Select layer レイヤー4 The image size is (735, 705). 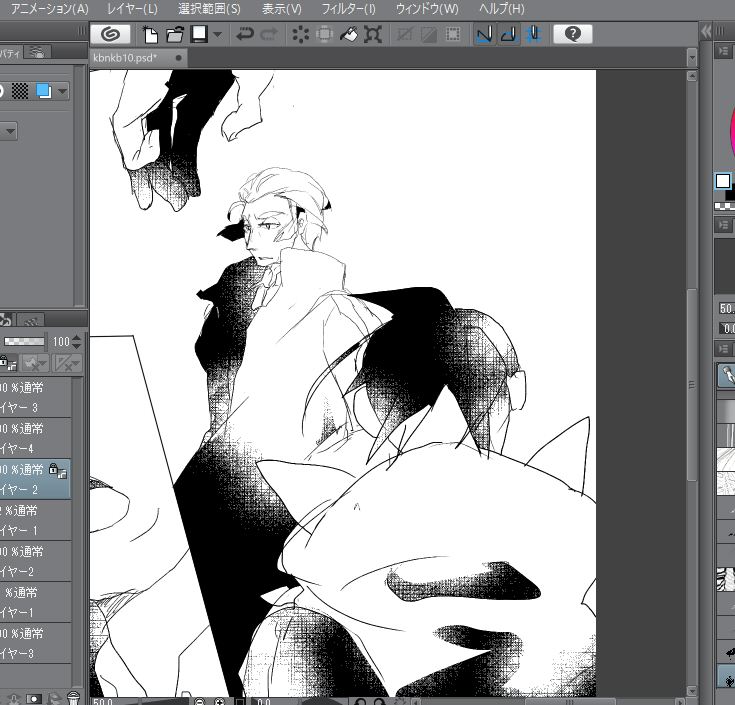(x=35, y=438)
